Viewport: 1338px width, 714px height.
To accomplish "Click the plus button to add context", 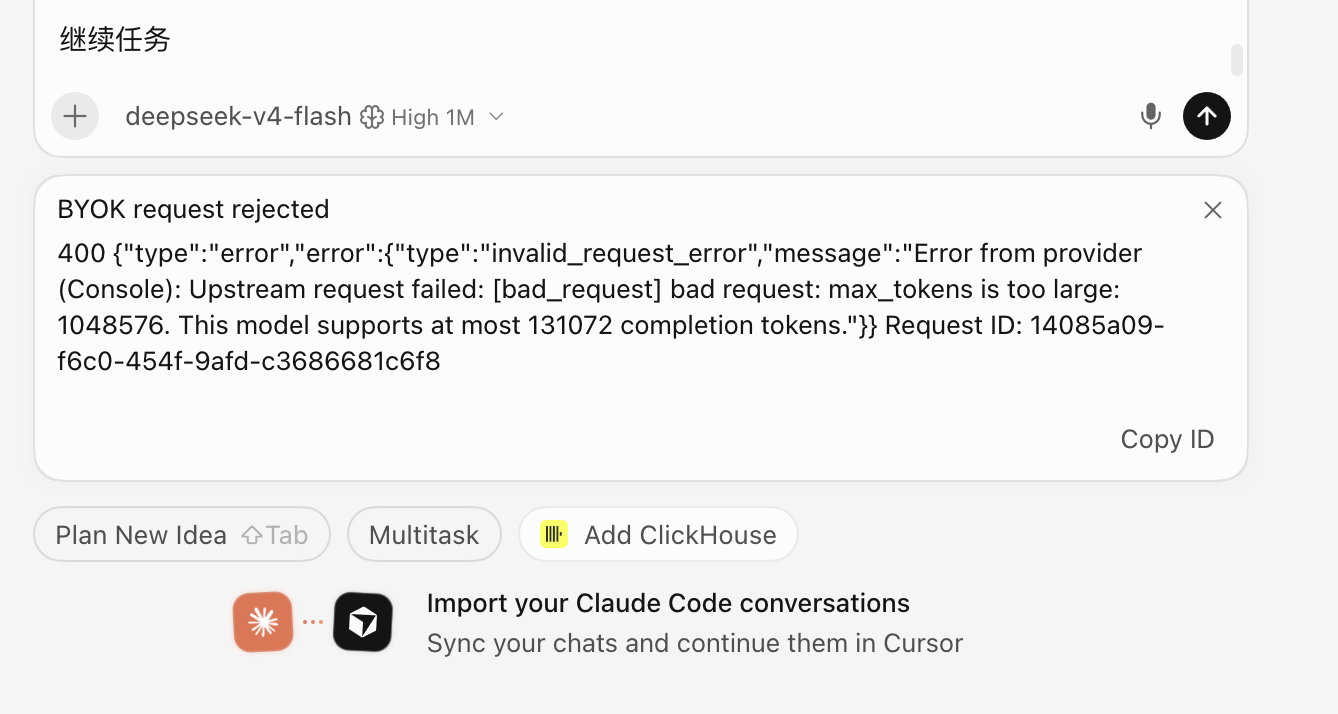I will coord(75,116).
